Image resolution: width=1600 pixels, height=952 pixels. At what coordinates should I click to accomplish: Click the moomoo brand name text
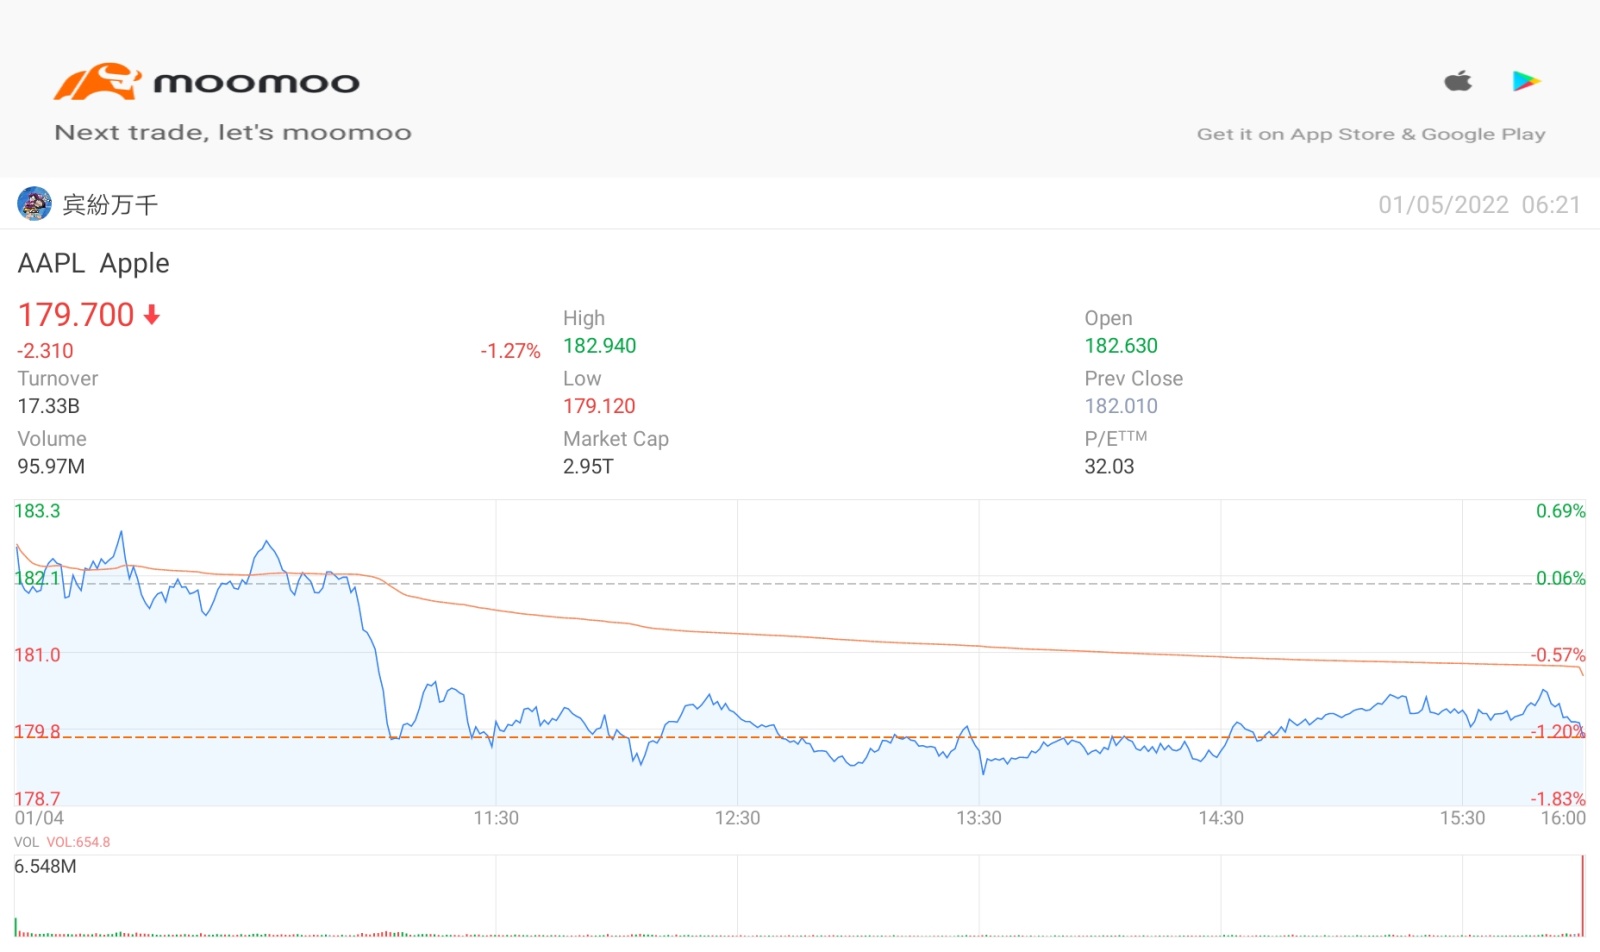coord(256,83)
